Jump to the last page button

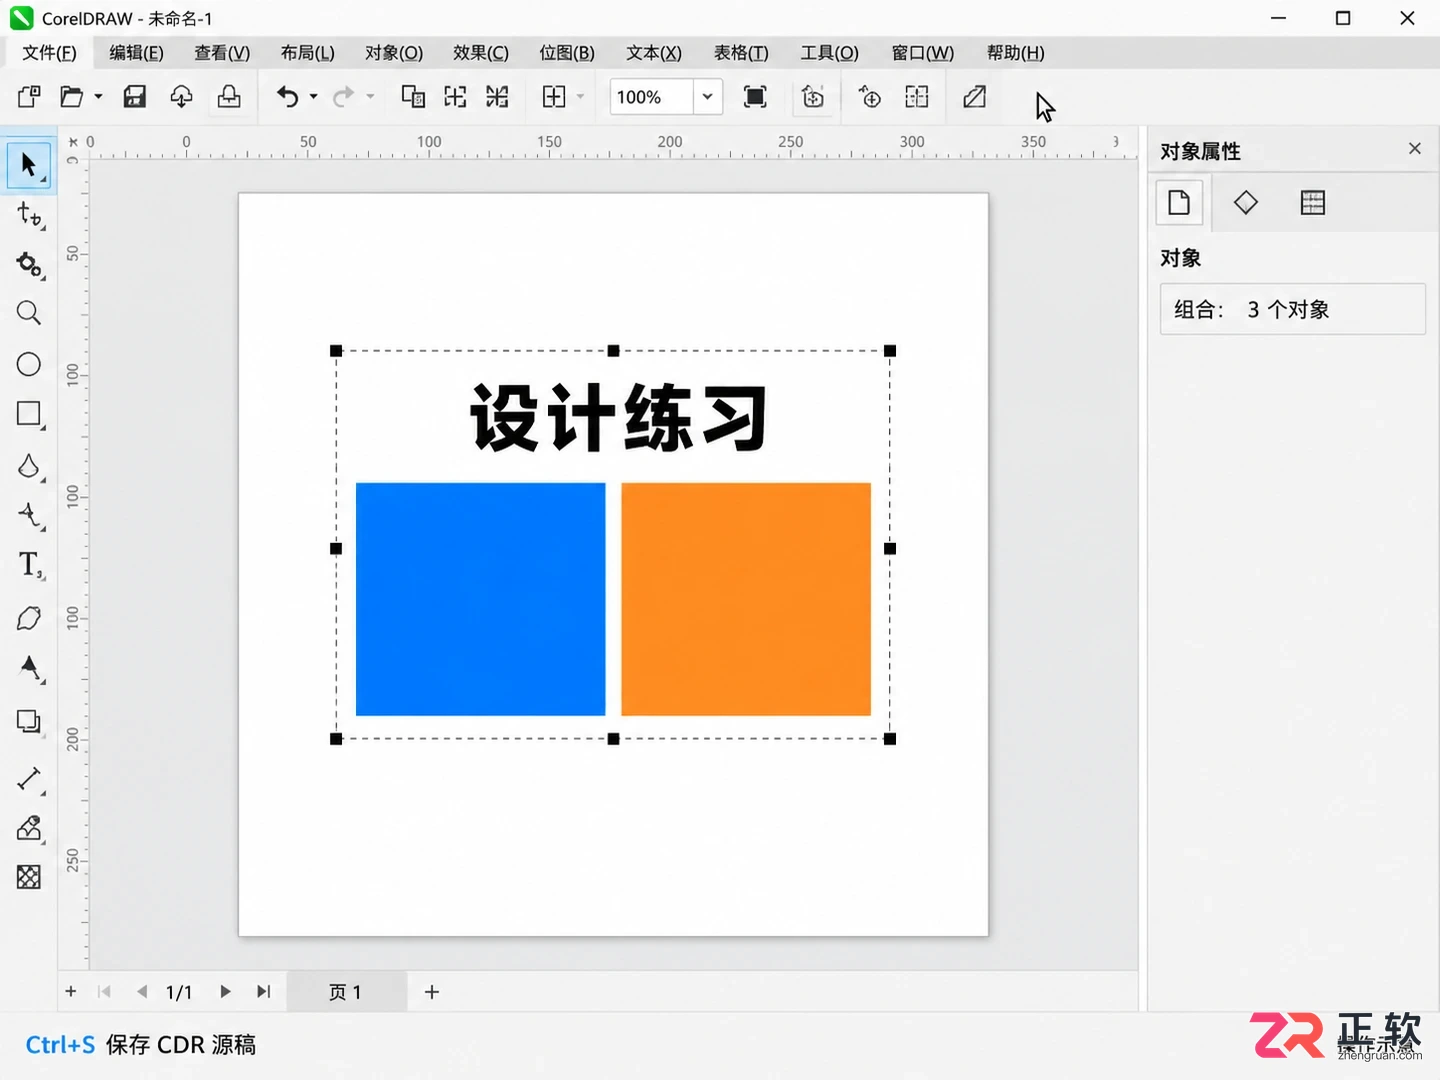263,992
